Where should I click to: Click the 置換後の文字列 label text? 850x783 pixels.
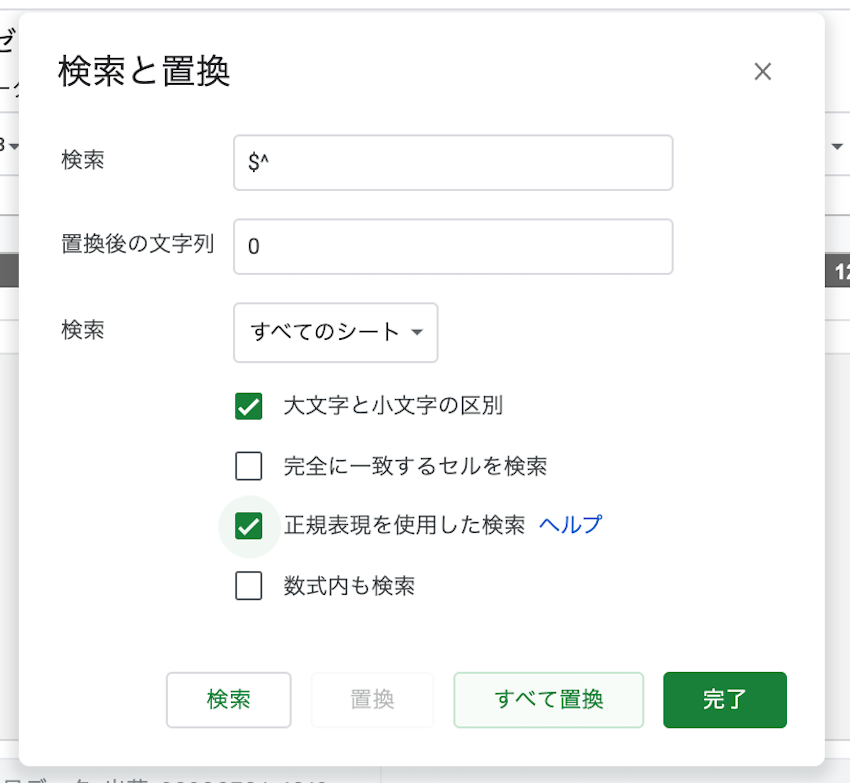pyautogui.click(x=138, y=244)
